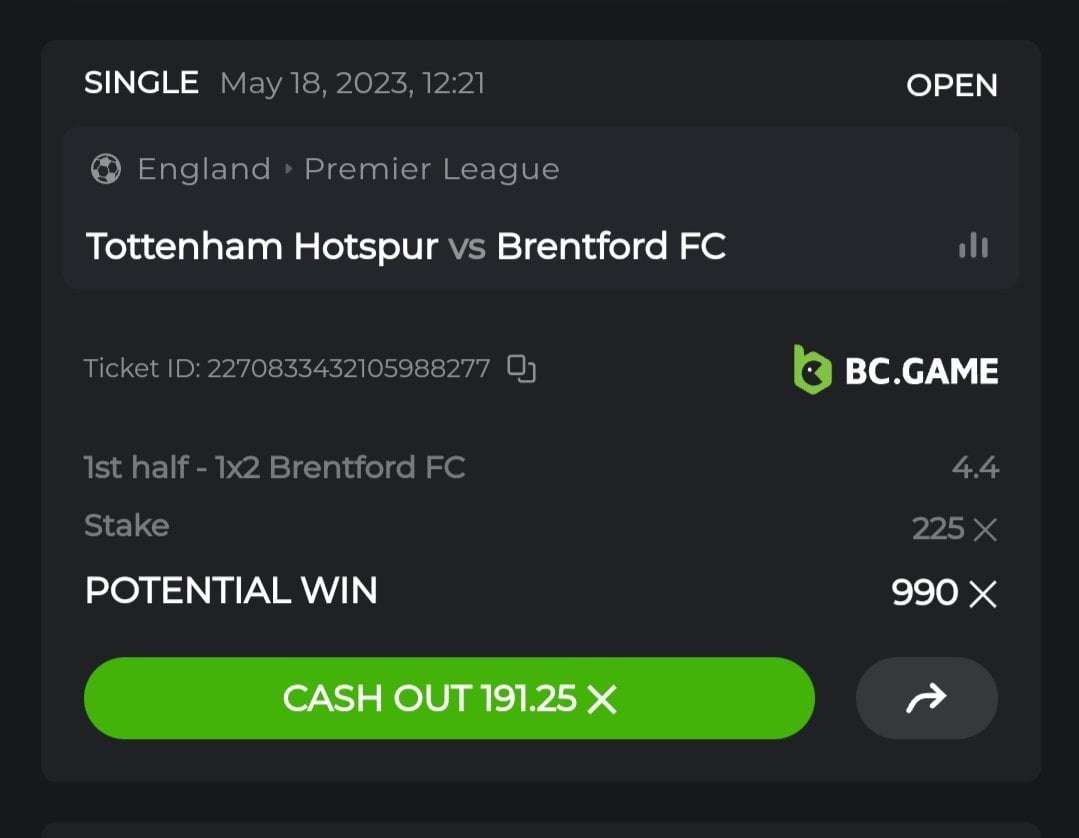Select the Tottenham Hotspur team name
Viewport: 1079px width, 838px height.
[262, 246]
